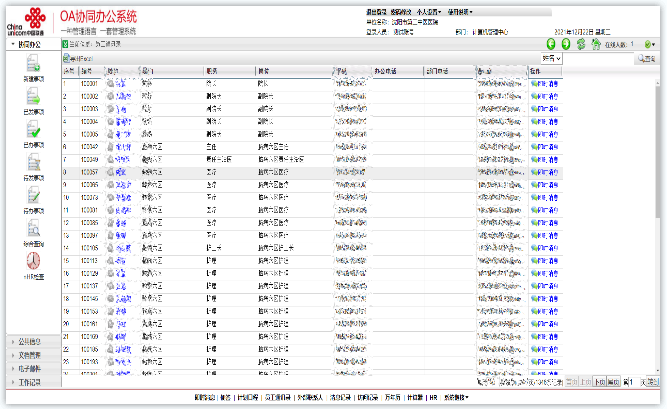Expand the 电子邮件 sidebar section
Viewport: 667px width, 409px height.
tap(33, 369)
